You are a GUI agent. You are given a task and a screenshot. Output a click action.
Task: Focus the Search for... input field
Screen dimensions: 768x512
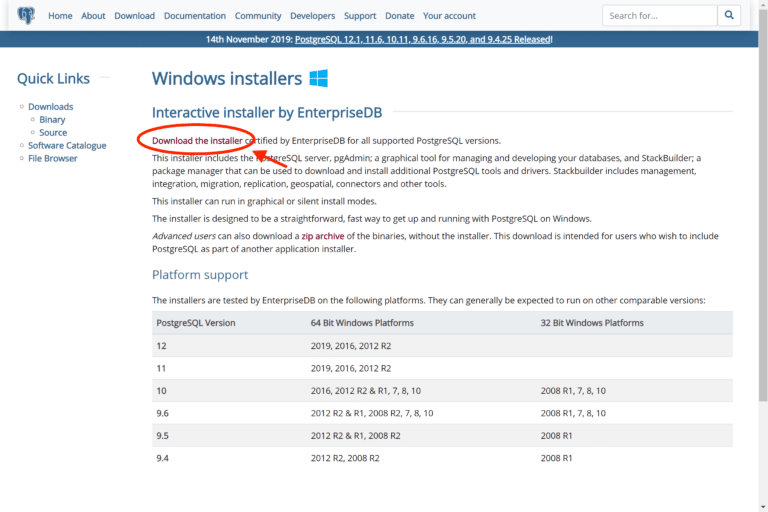pyautogui.click(x=658, y=16)
